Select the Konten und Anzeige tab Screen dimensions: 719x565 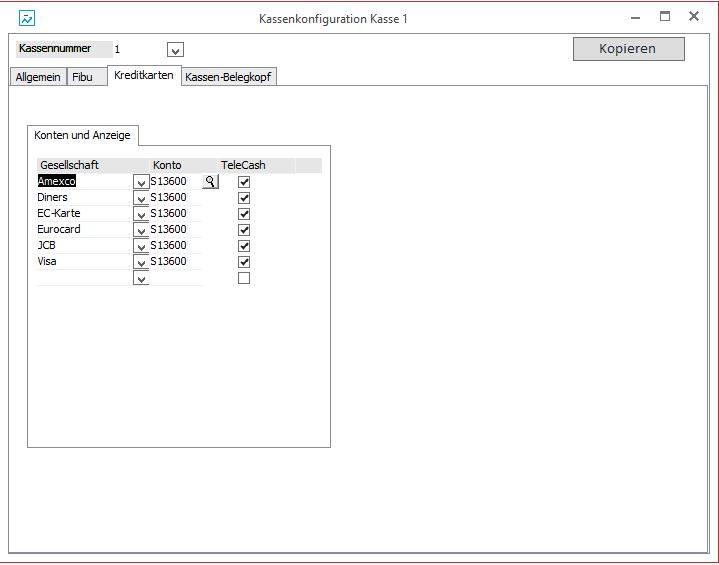pos(82,135)
